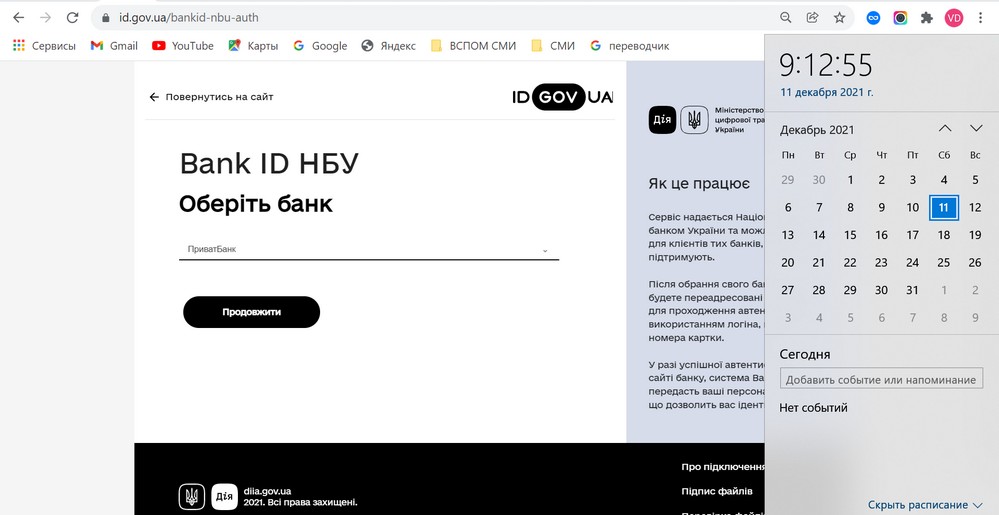The height and width of the screenshot is (515, 999).
Task: Click the Оберіть банк heading
Action: (255, 204)
